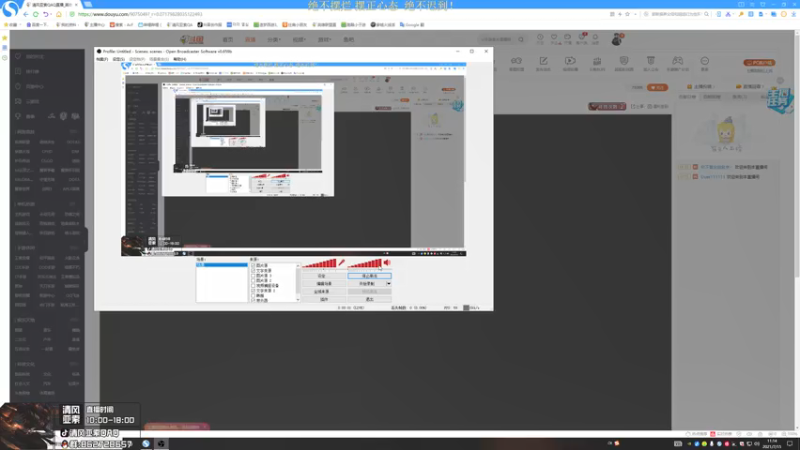Click the gamepad icon in streamer toolbar

(677, 61)
